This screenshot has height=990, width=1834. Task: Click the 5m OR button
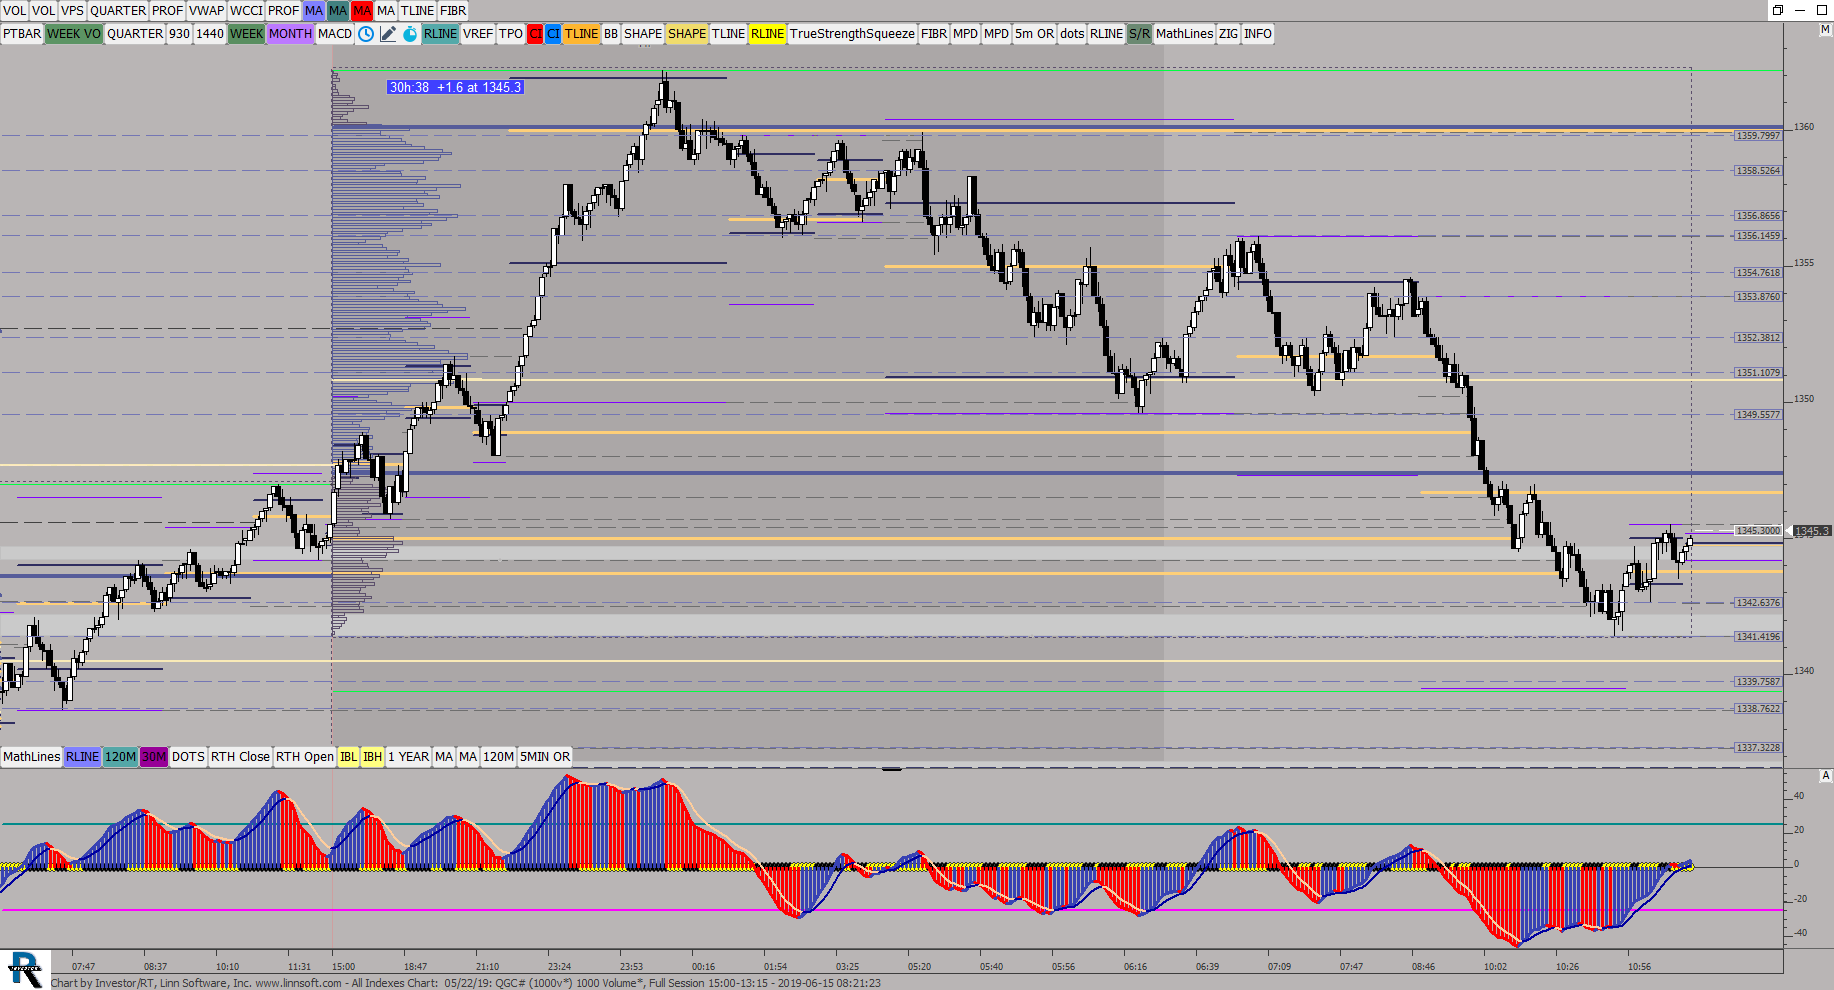[1034, 34]
